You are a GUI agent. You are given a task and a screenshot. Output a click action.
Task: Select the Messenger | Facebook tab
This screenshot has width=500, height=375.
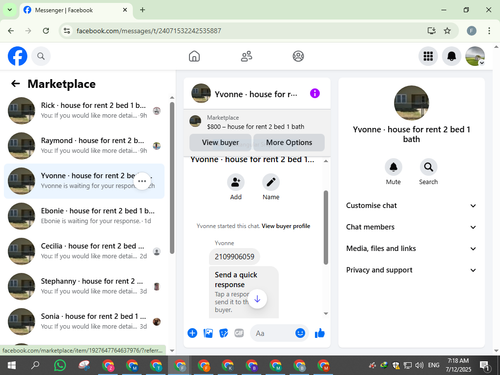click(76, 10)
